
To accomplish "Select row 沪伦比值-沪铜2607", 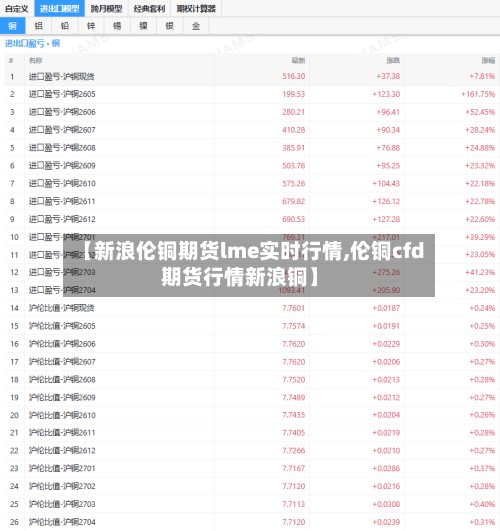I will pyautogui.click(x=252, y=362).
